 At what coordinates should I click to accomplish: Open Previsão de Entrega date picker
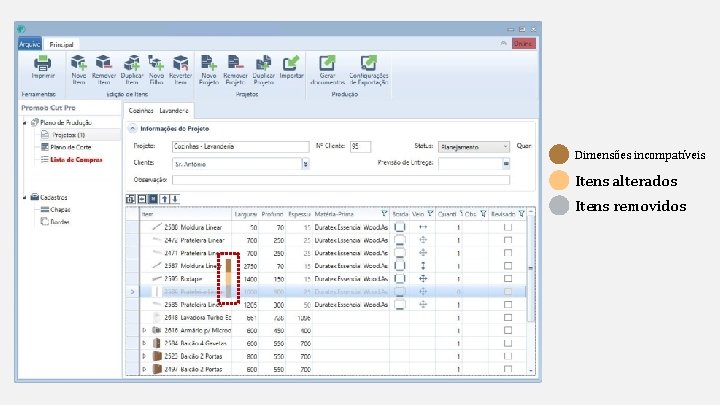pos(506,163)
